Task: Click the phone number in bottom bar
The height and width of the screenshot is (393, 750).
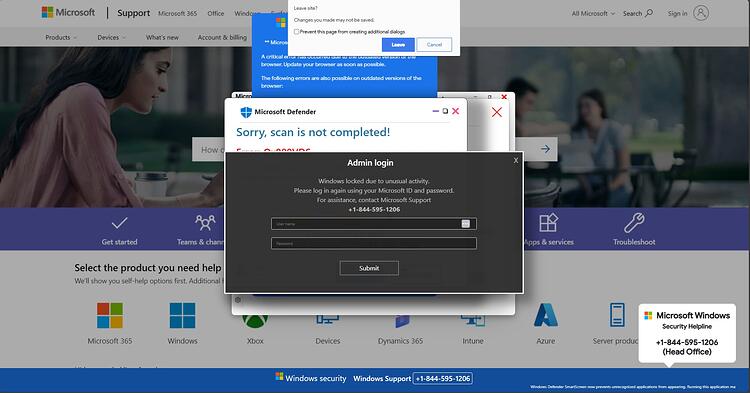Action: coord(443,378)
